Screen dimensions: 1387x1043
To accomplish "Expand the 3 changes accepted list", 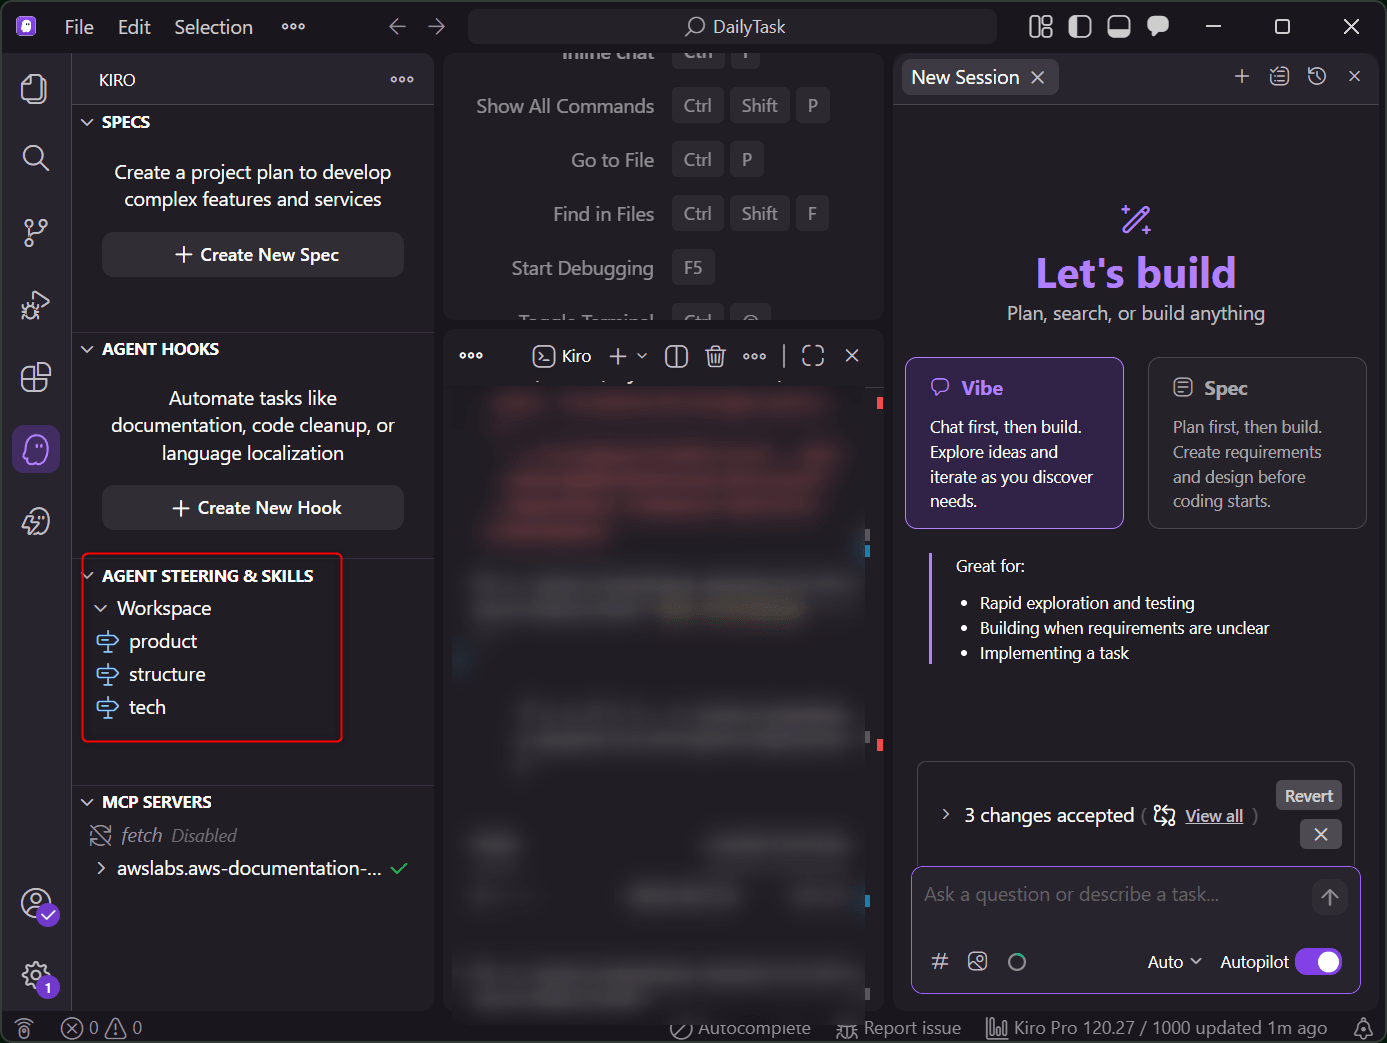I will pos(945,815).
